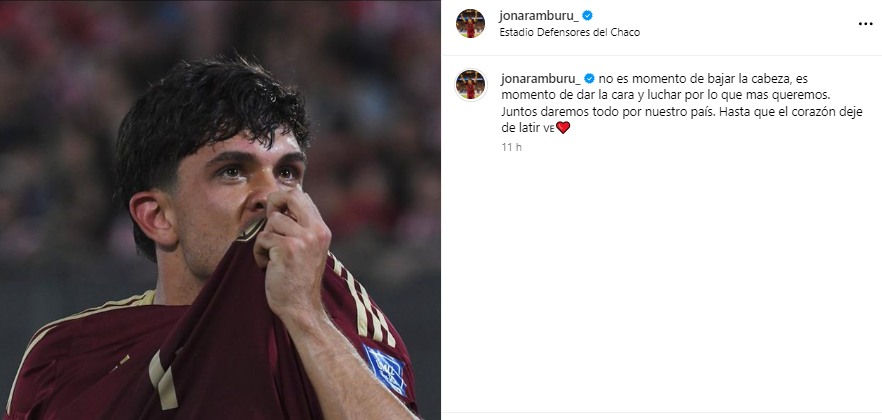
Task: Click the verified badge beside header username
Action: (x=587, y=16)
